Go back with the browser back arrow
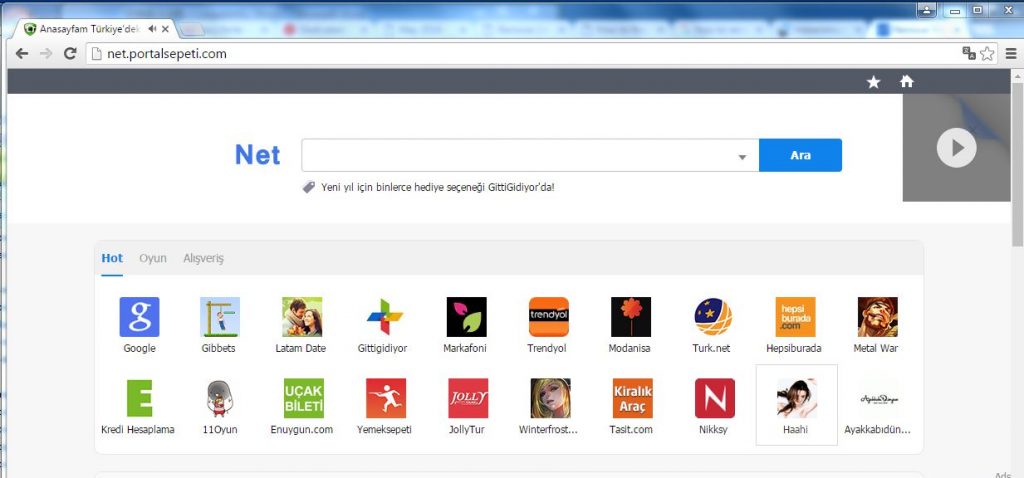 (22, 54)
